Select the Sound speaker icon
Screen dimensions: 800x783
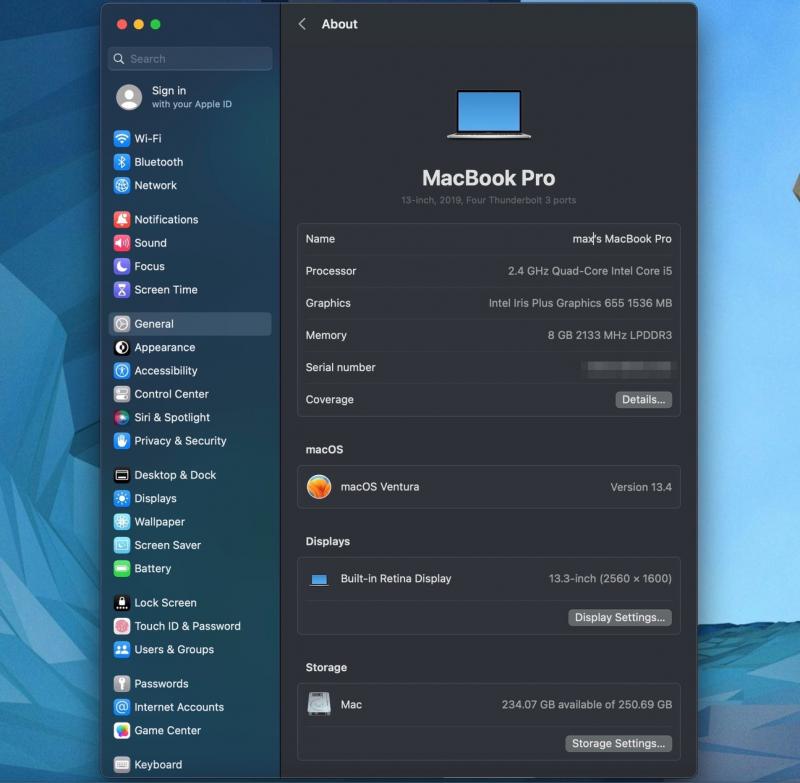pos(121,243)
